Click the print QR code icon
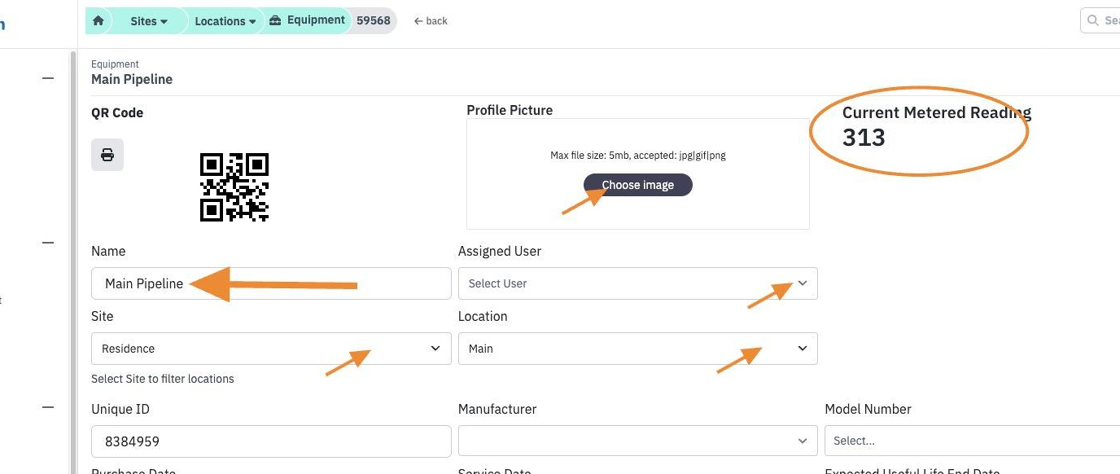The height and width of the screenshot is (474, 1120). (x=107, y=155)
